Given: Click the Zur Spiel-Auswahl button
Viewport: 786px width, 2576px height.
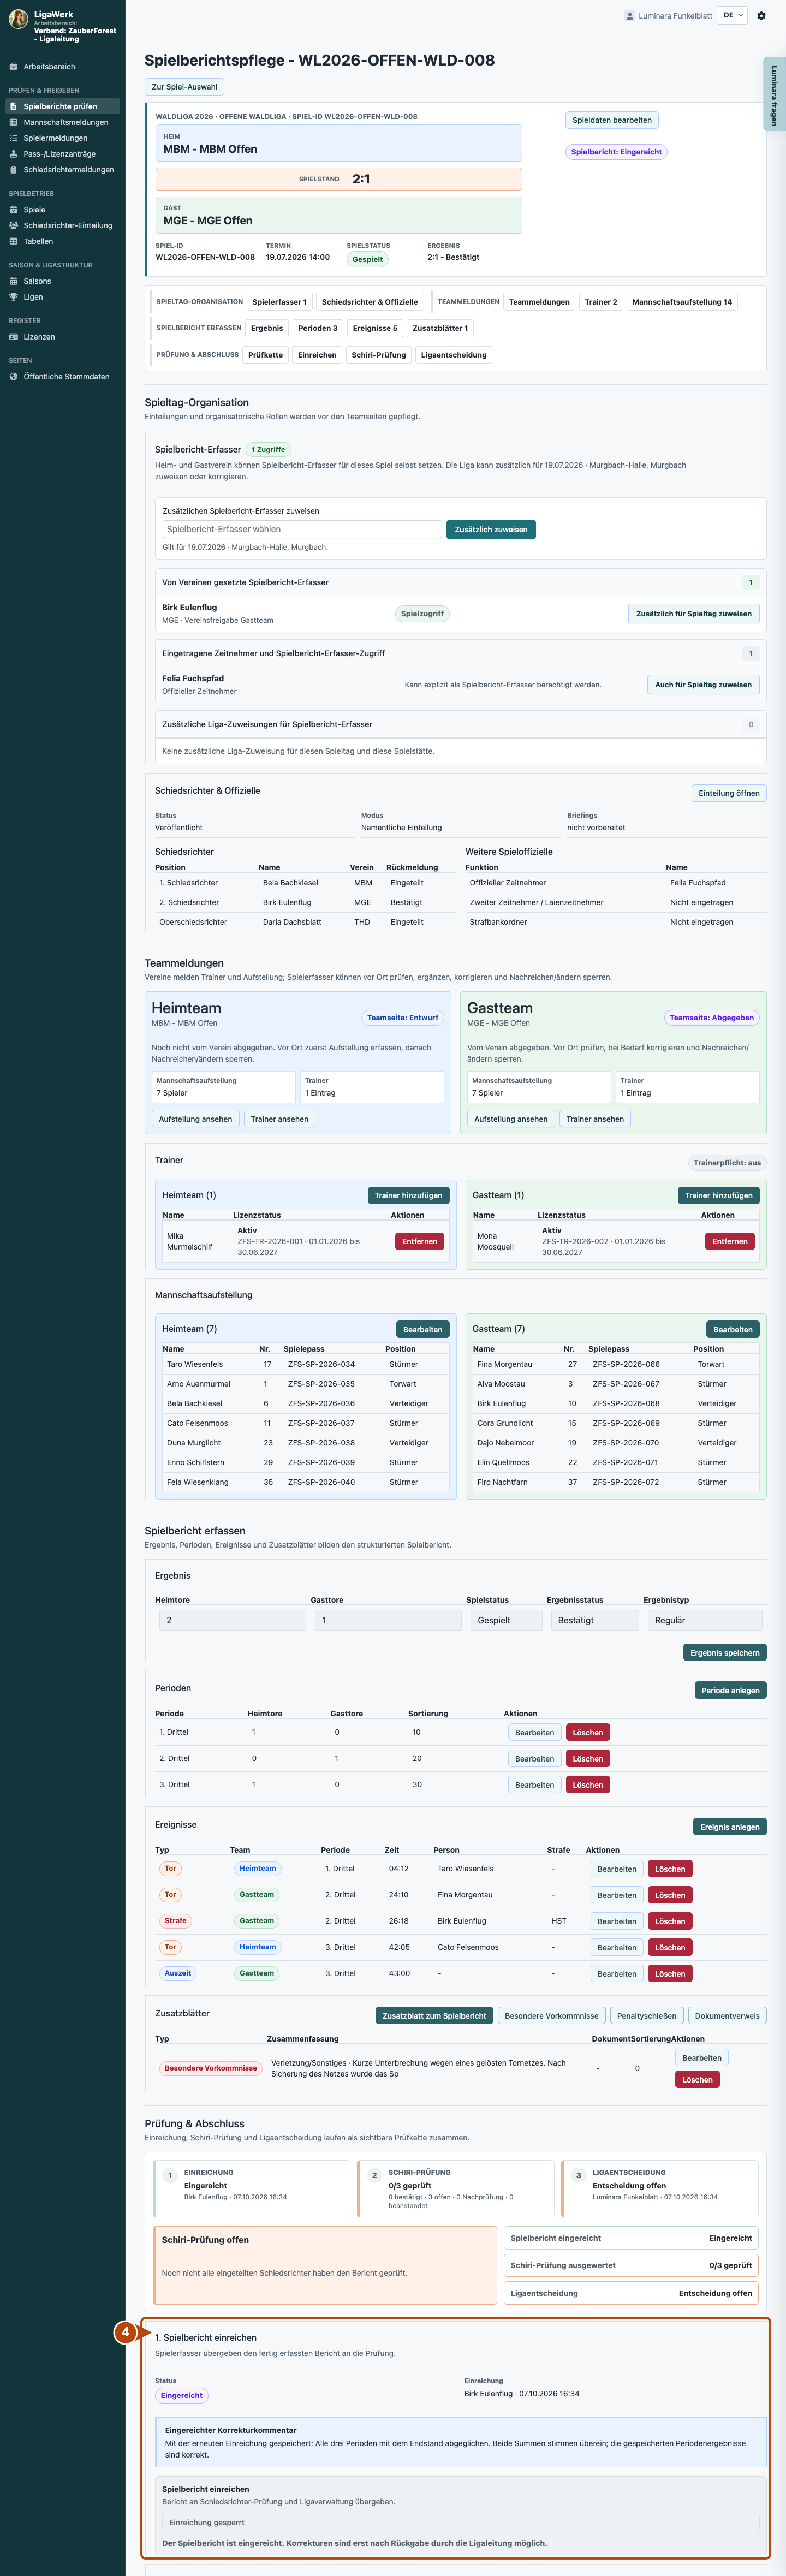Looking at the screenshot, I should tap(185, 87).
